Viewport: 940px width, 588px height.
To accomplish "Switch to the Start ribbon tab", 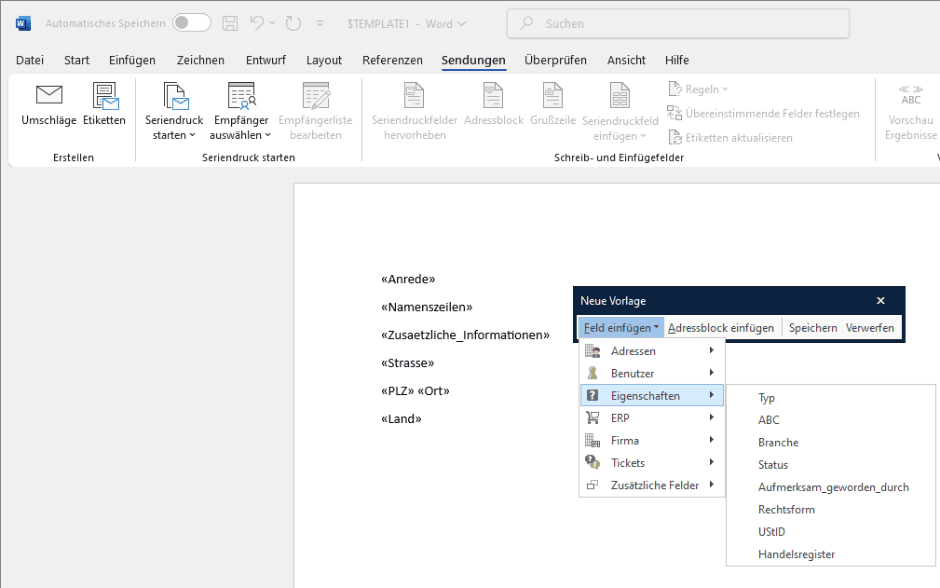I will tap(77, 60).
